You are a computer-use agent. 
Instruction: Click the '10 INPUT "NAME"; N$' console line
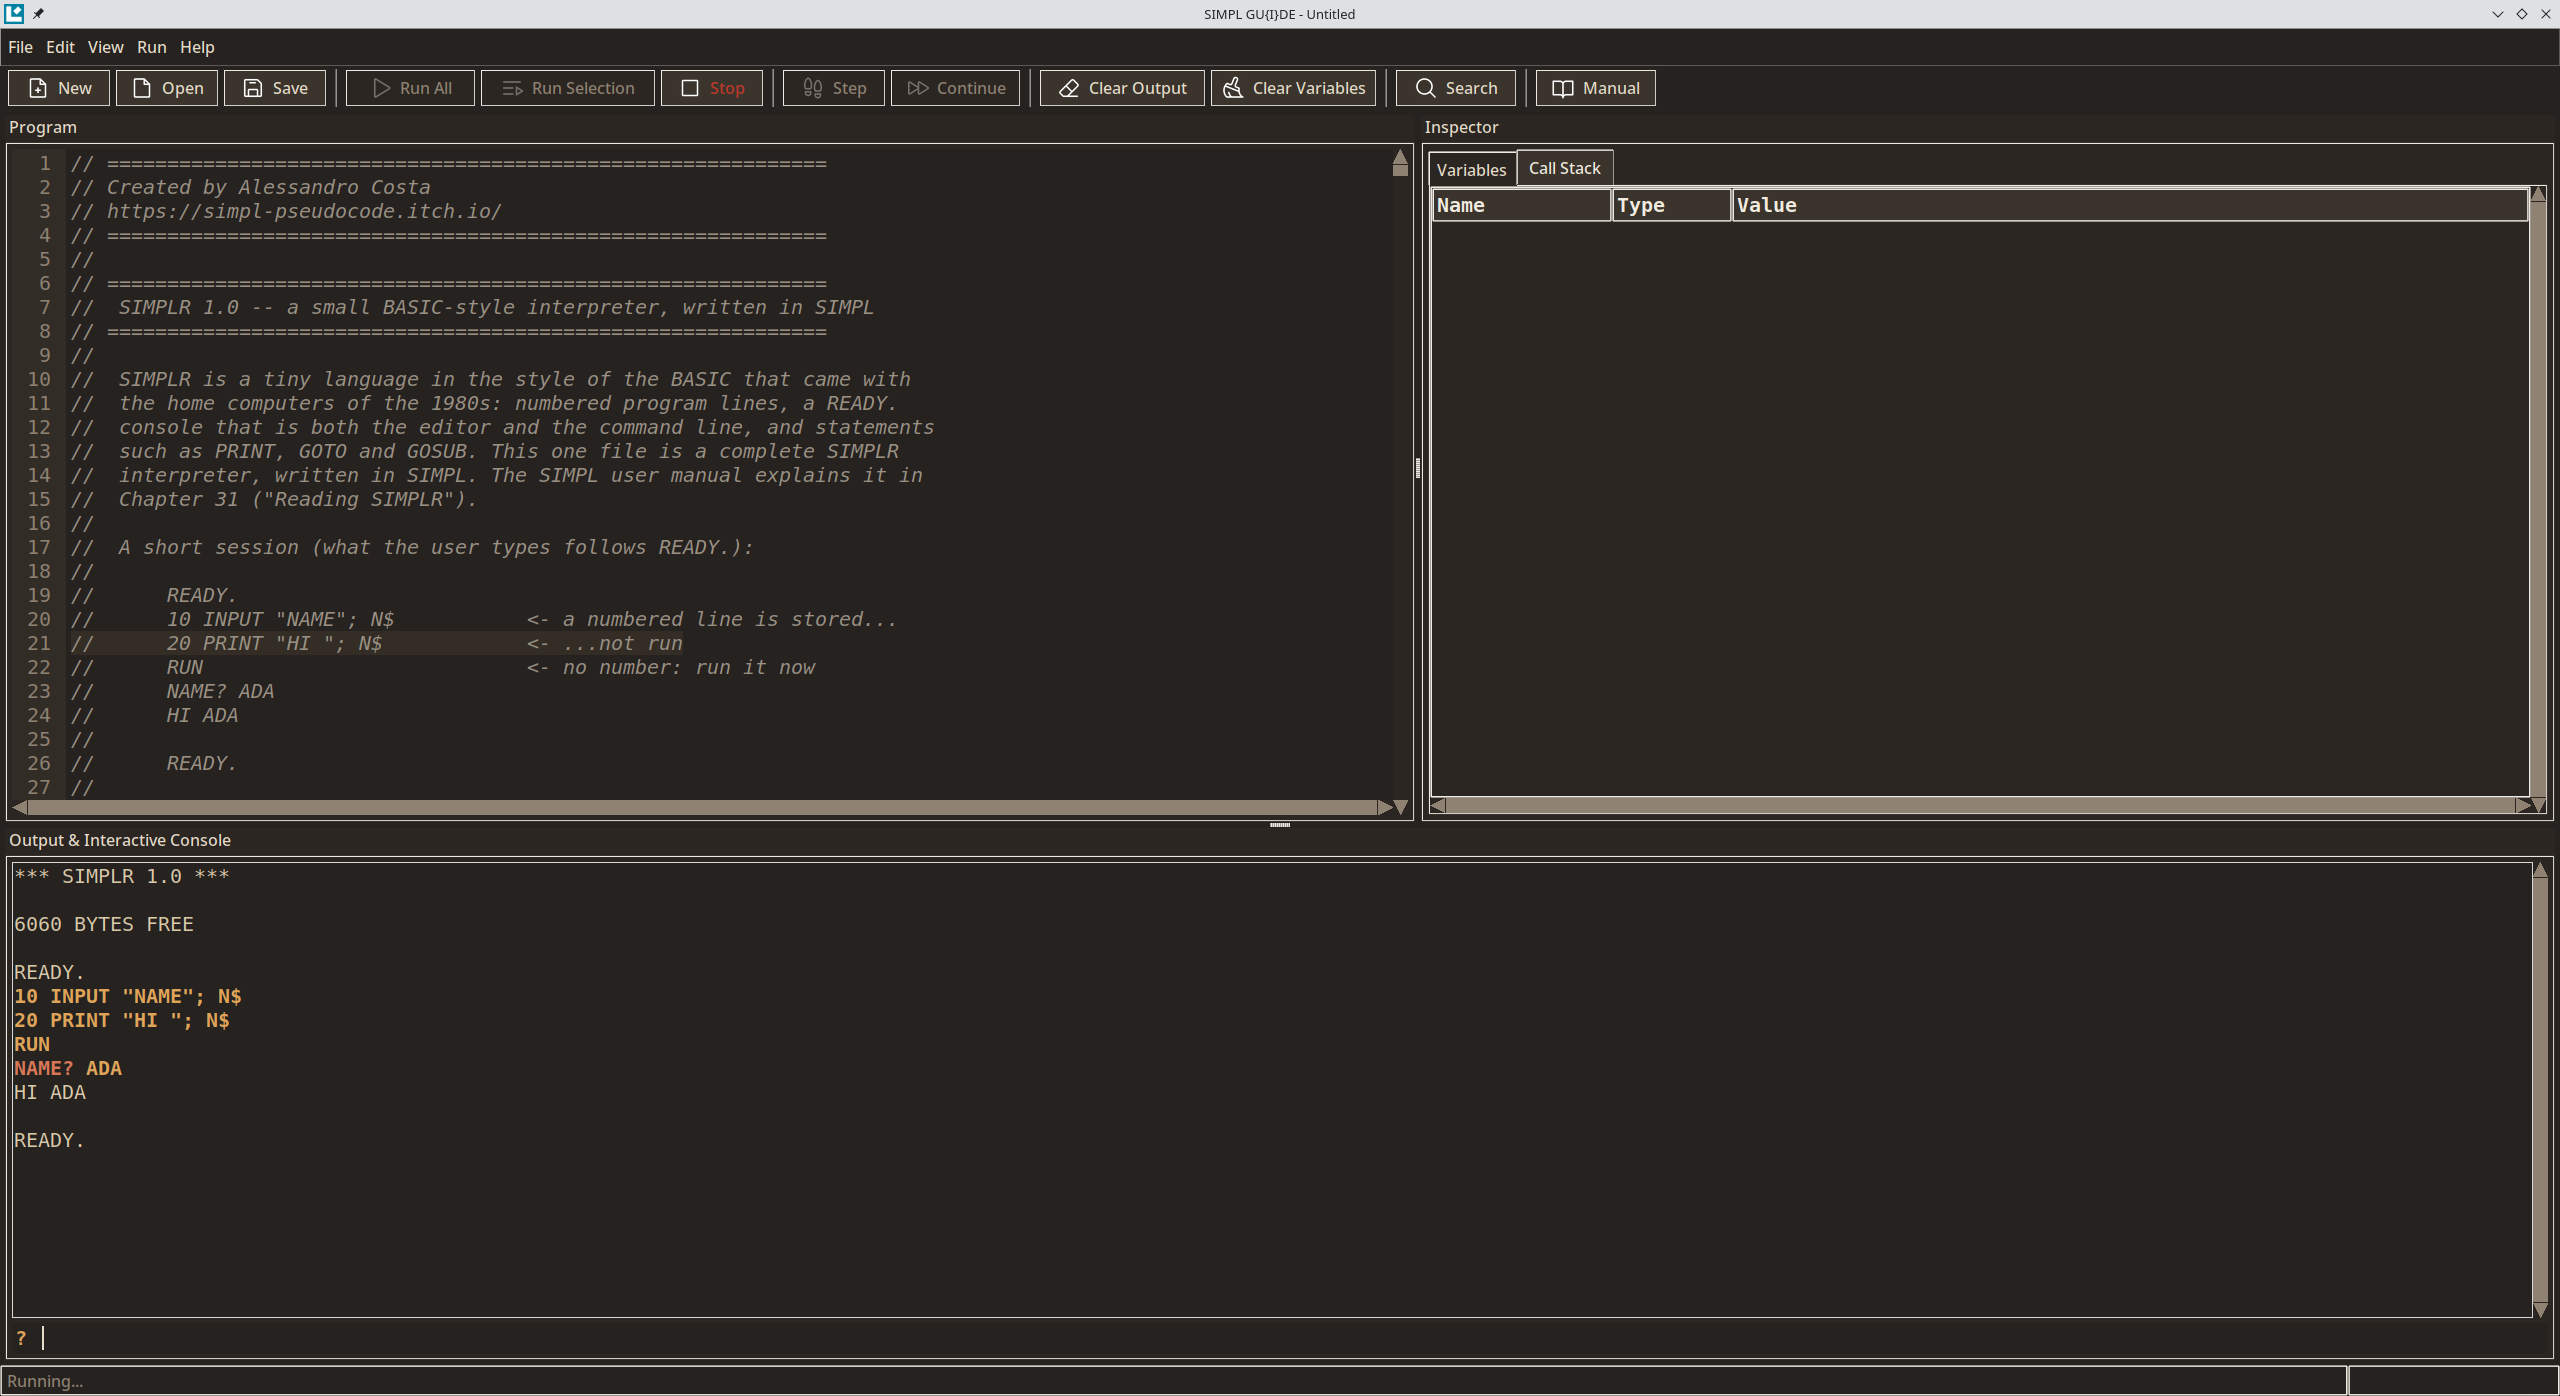coord(128,996)
